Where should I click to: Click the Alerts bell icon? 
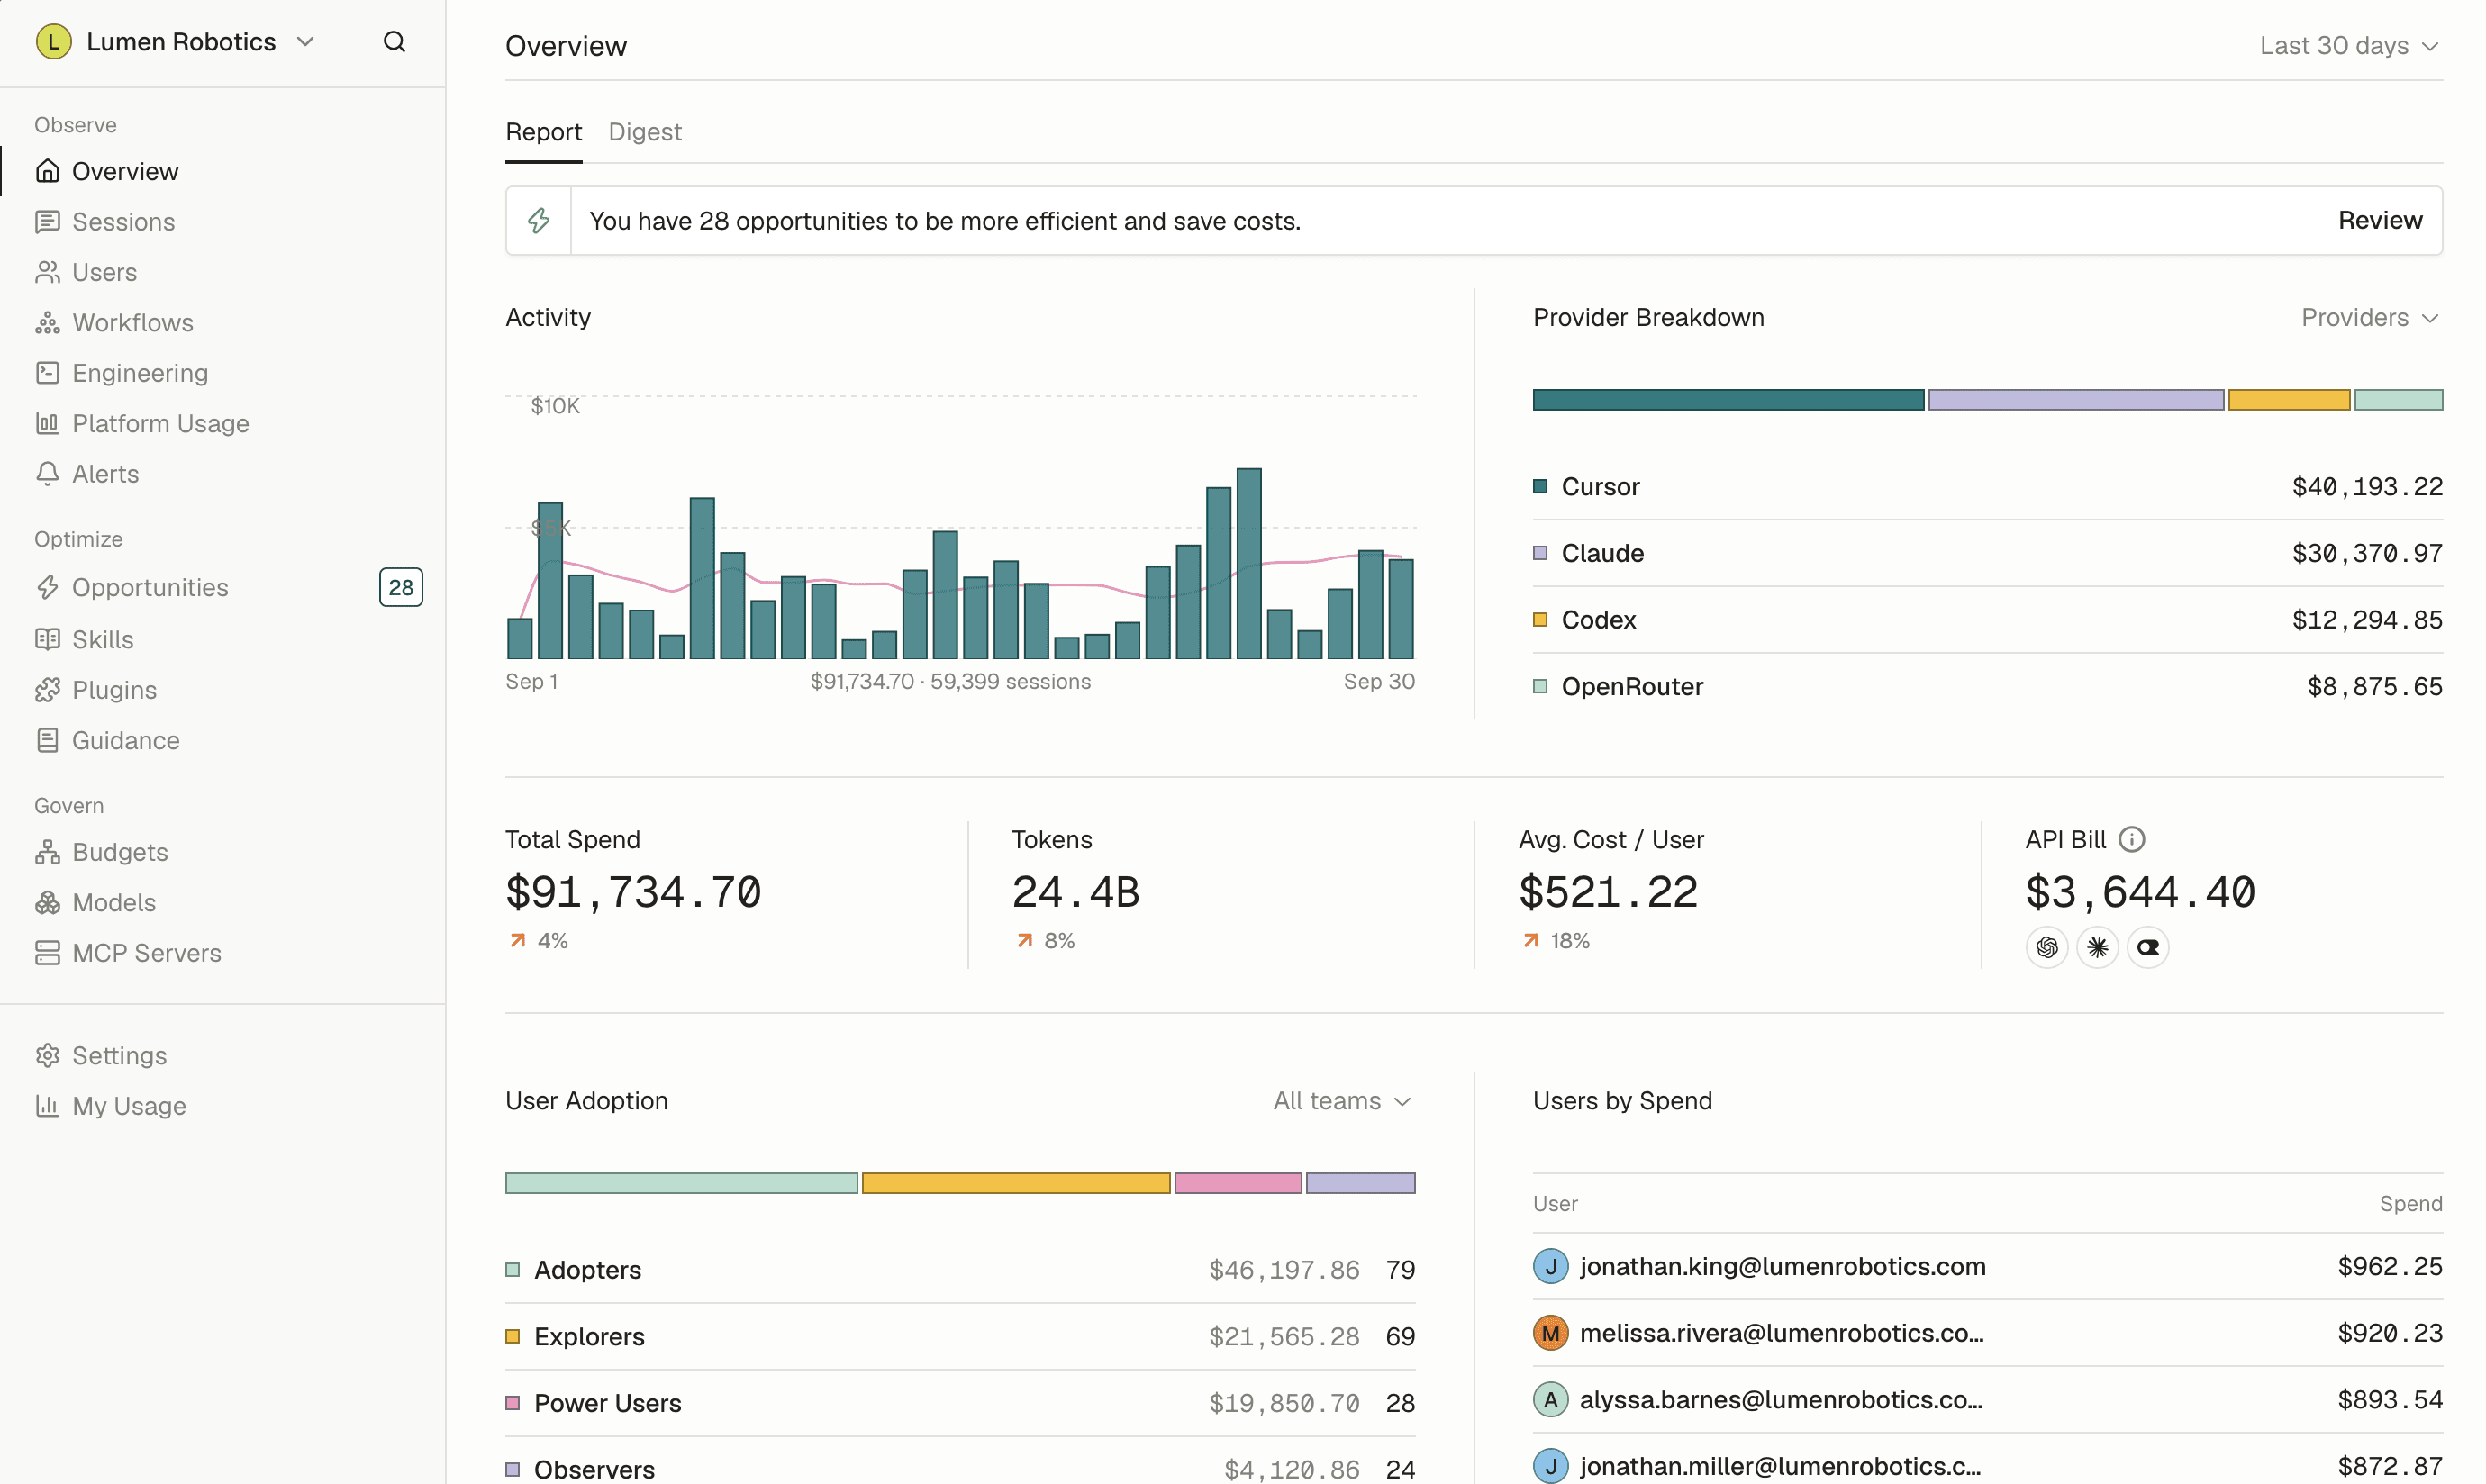47,474
